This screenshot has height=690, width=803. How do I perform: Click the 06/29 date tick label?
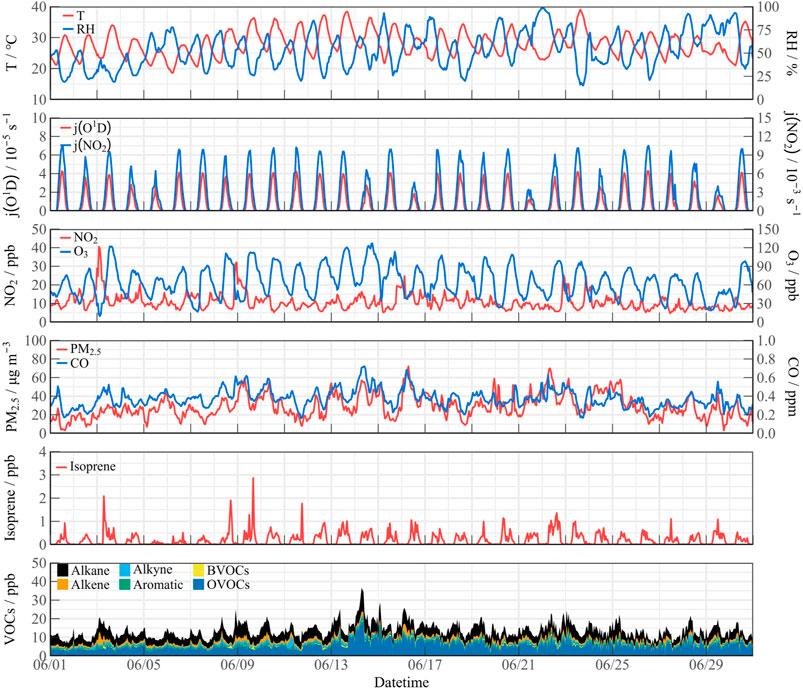(706, 665)
